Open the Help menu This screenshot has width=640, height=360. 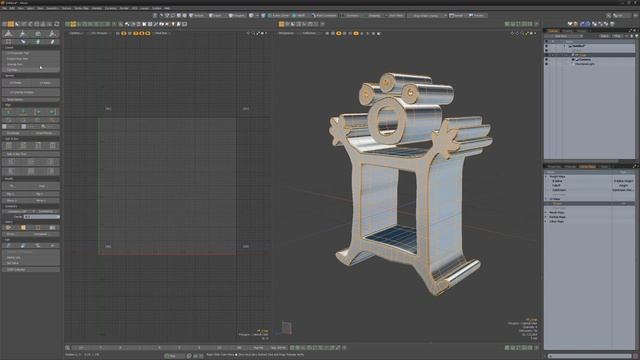167,8
